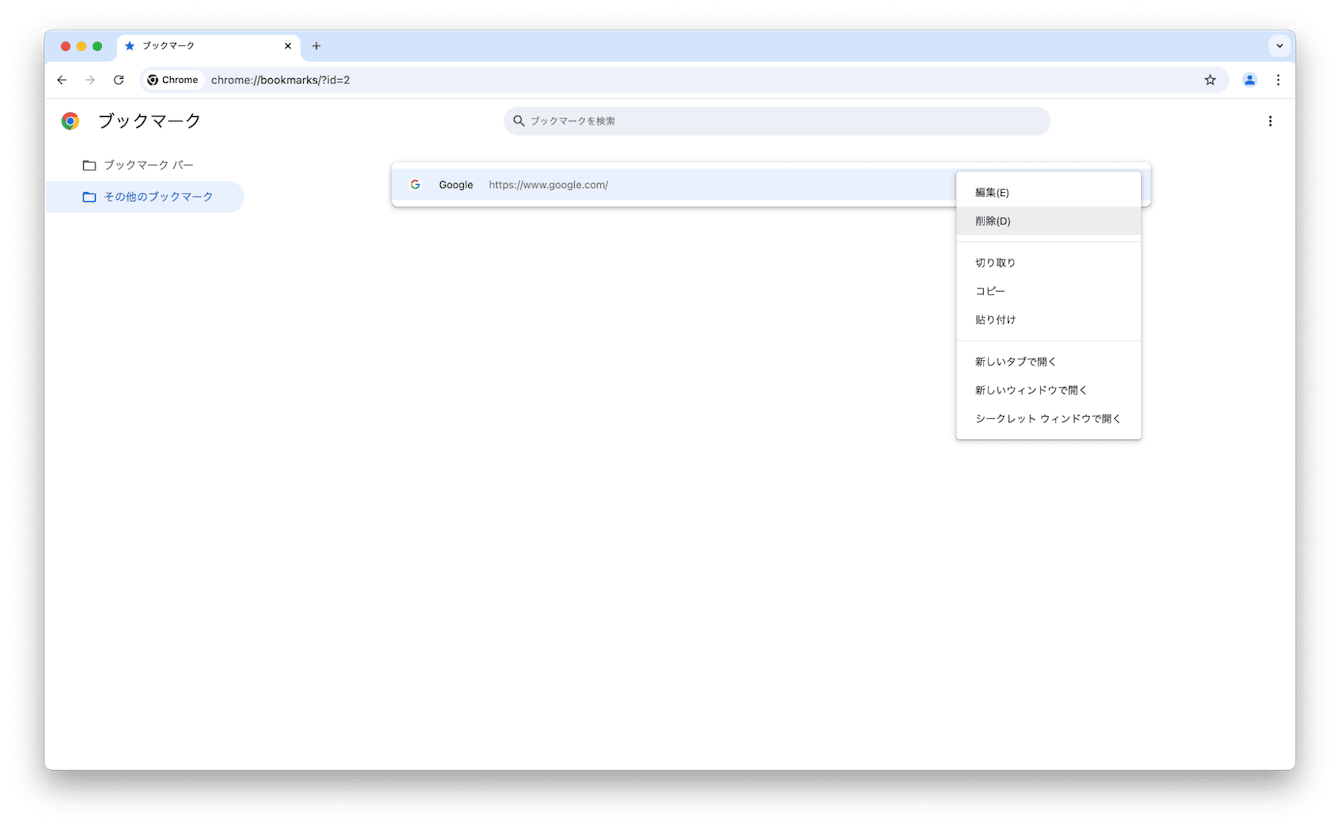
Task: Choose 新しいタブで開く menu entry
Action: pos(1048,362)
